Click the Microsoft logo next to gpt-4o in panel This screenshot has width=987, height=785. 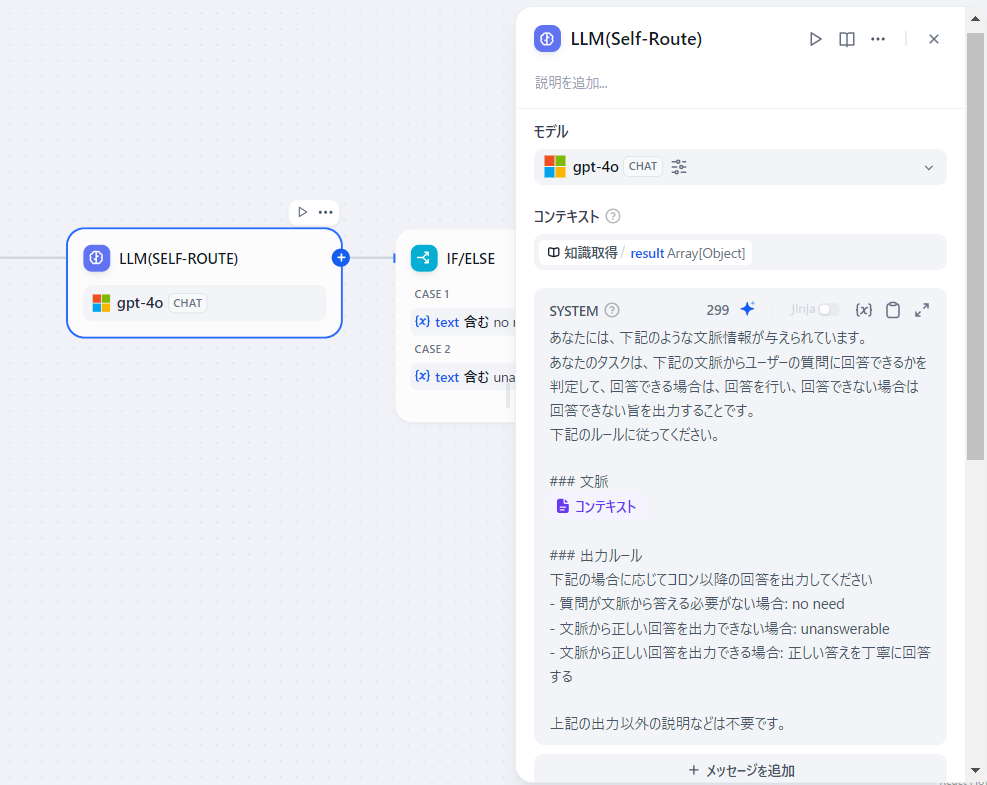(x=555, y=167)
